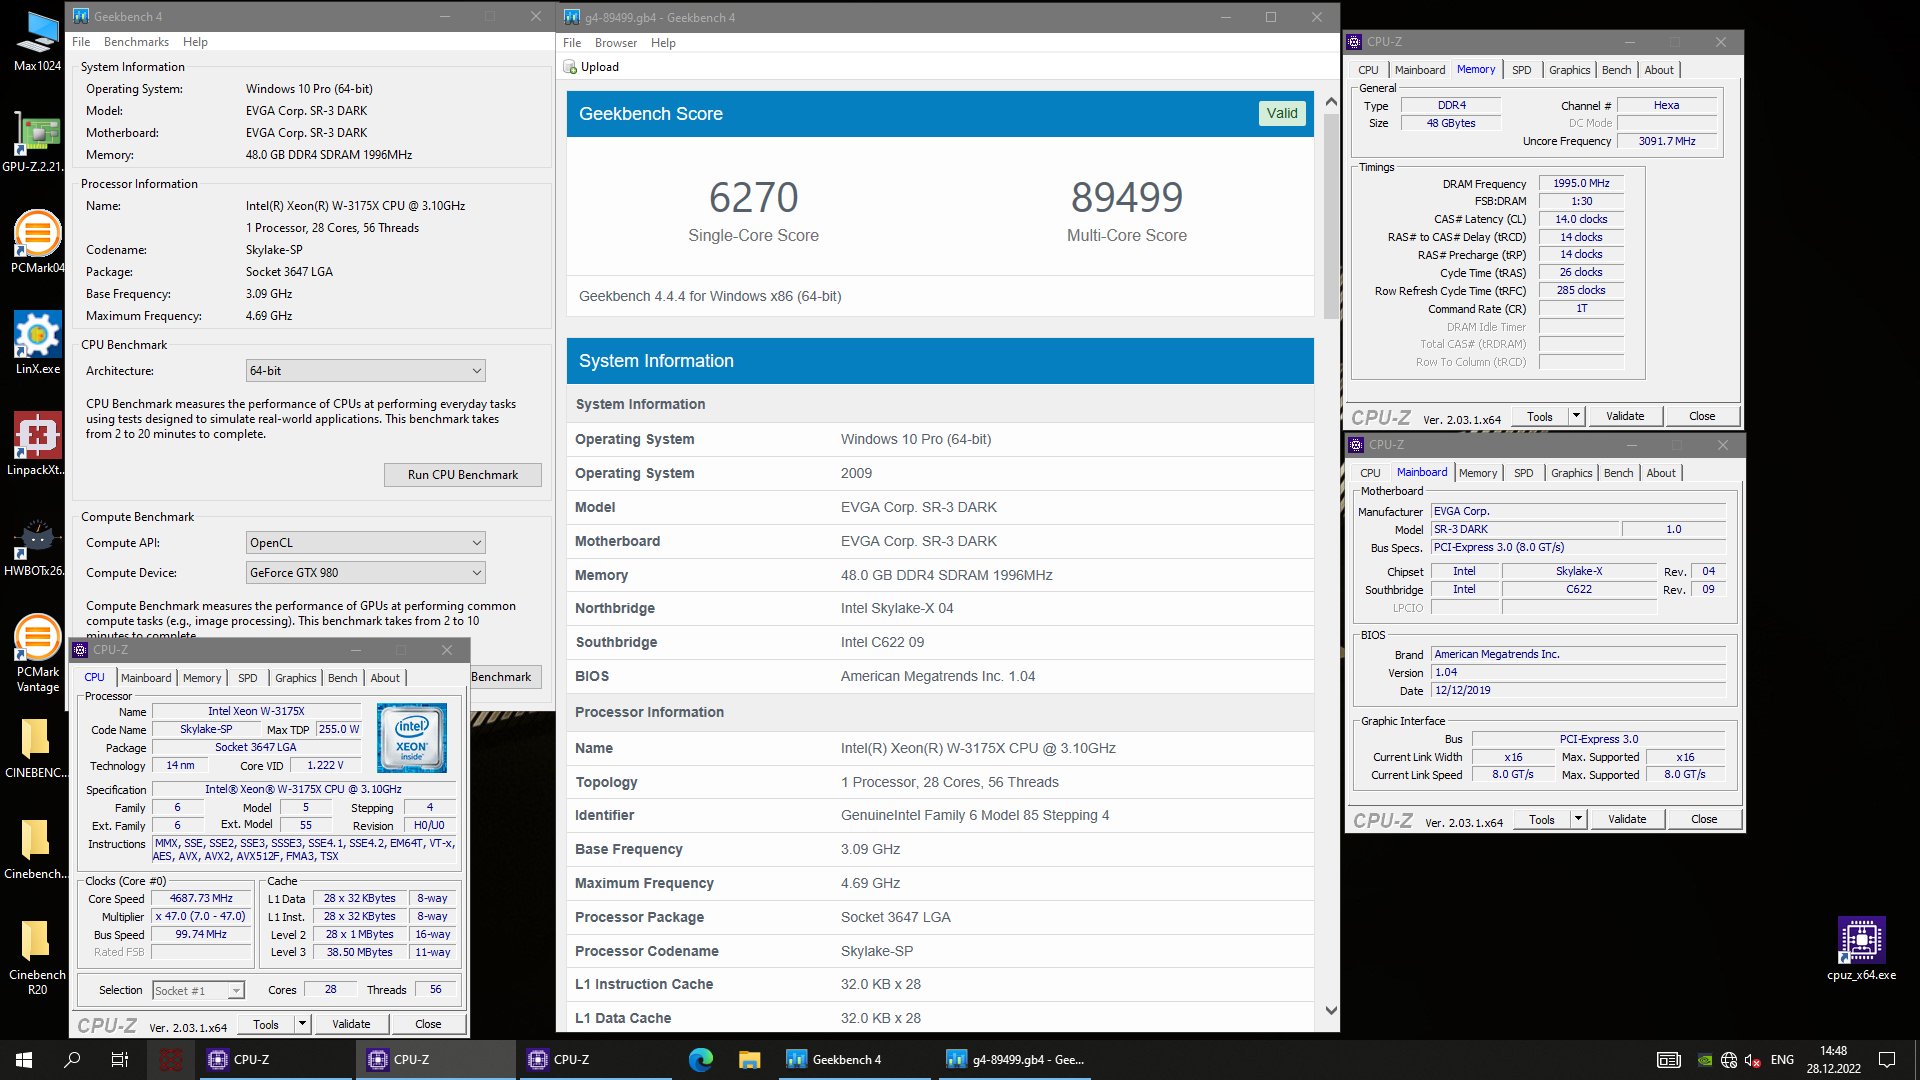Expand Tools arrow in CPU-Z Memory window

1576,416
